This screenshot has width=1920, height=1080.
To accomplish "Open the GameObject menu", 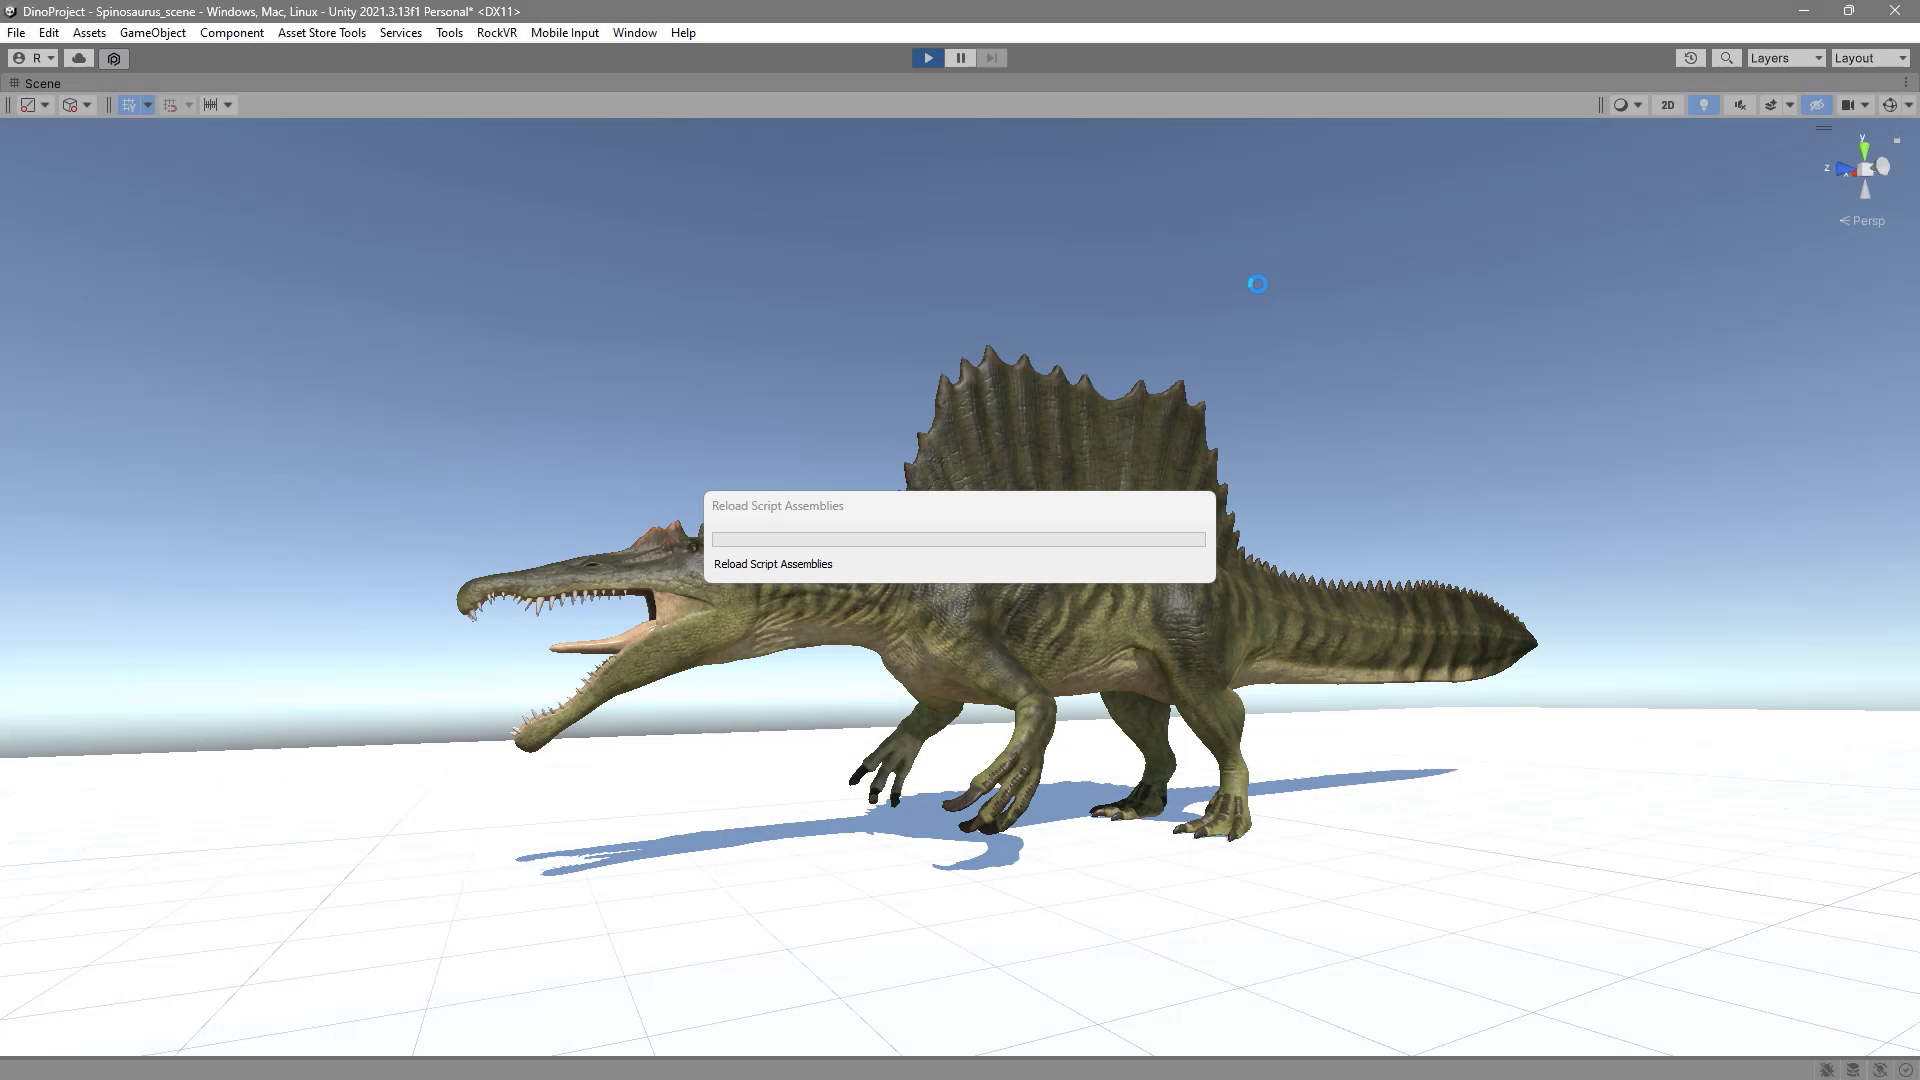I will [x=153, y=33].
